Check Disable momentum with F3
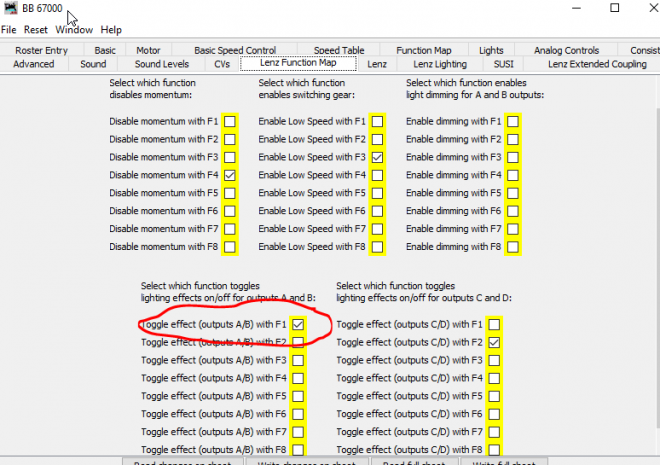 tap(230, 157)
